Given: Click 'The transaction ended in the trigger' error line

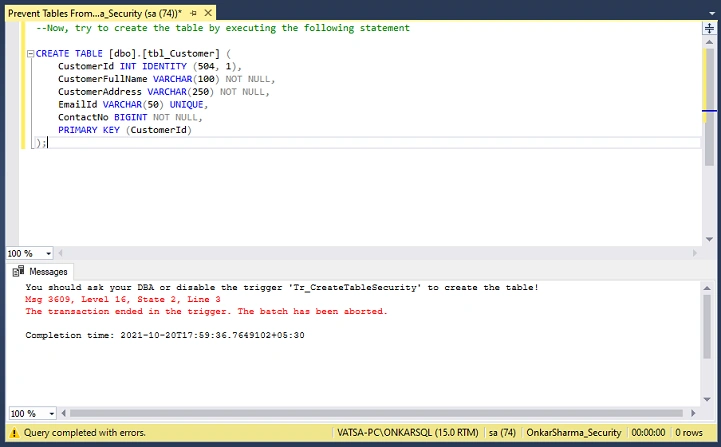Looking at the screenshot, I should [206, 311].
